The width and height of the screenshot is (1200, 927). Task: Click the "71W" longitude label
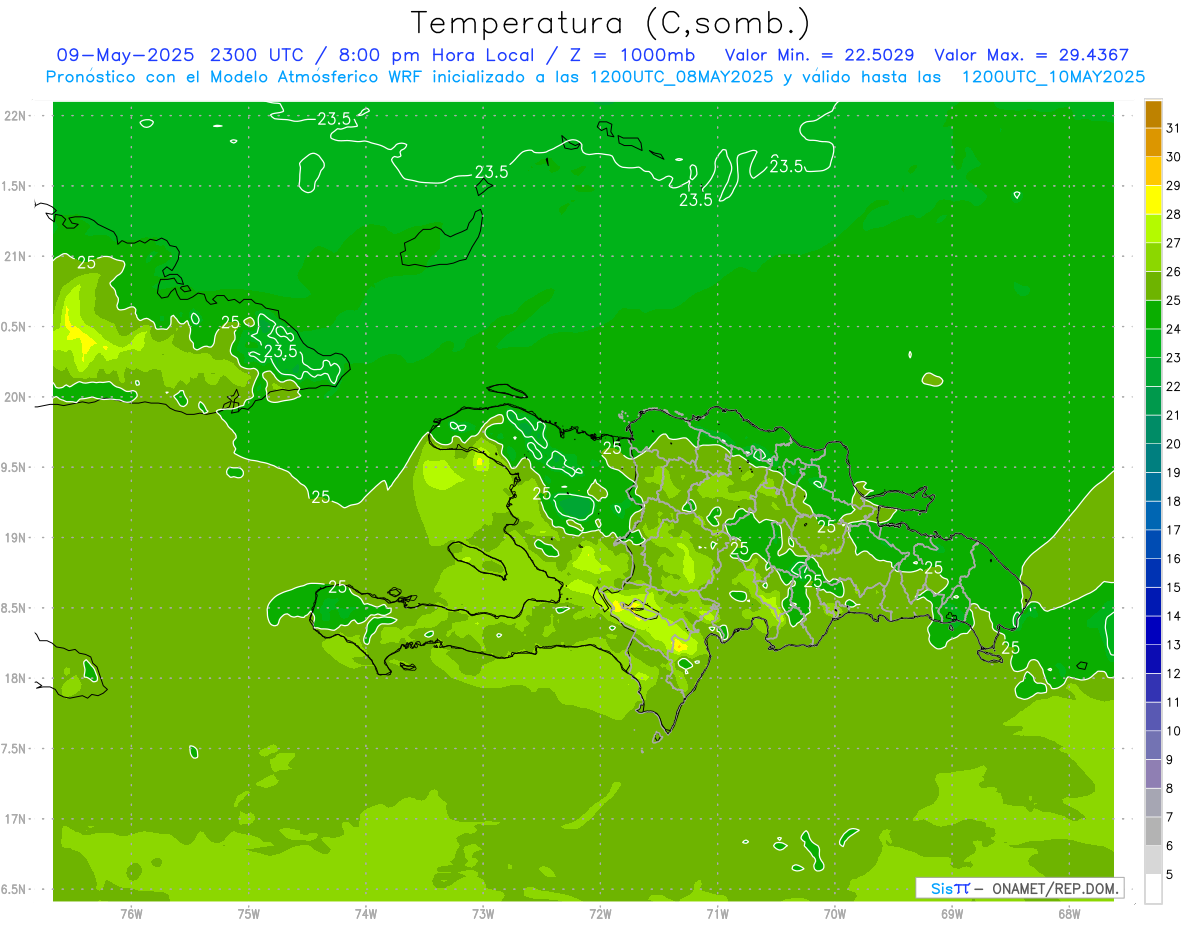click(x=717, y=914)
